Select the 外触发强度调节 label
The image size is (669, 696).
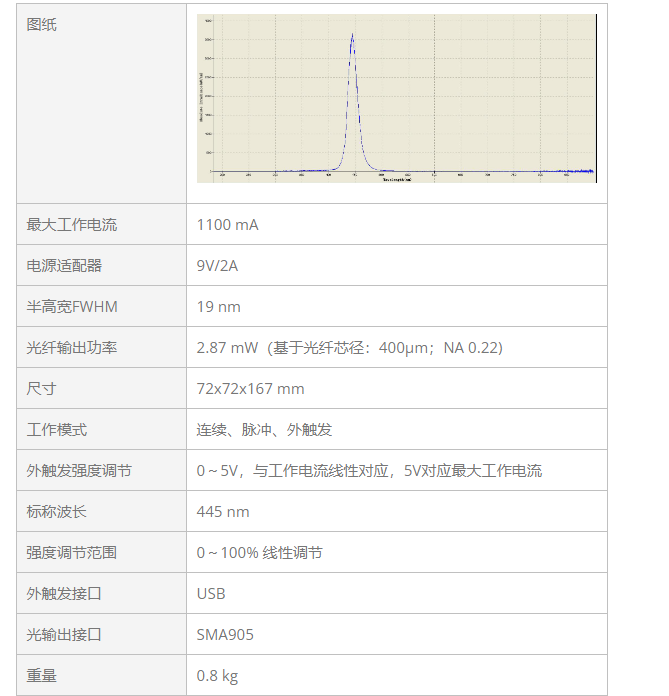coord(79,471)
